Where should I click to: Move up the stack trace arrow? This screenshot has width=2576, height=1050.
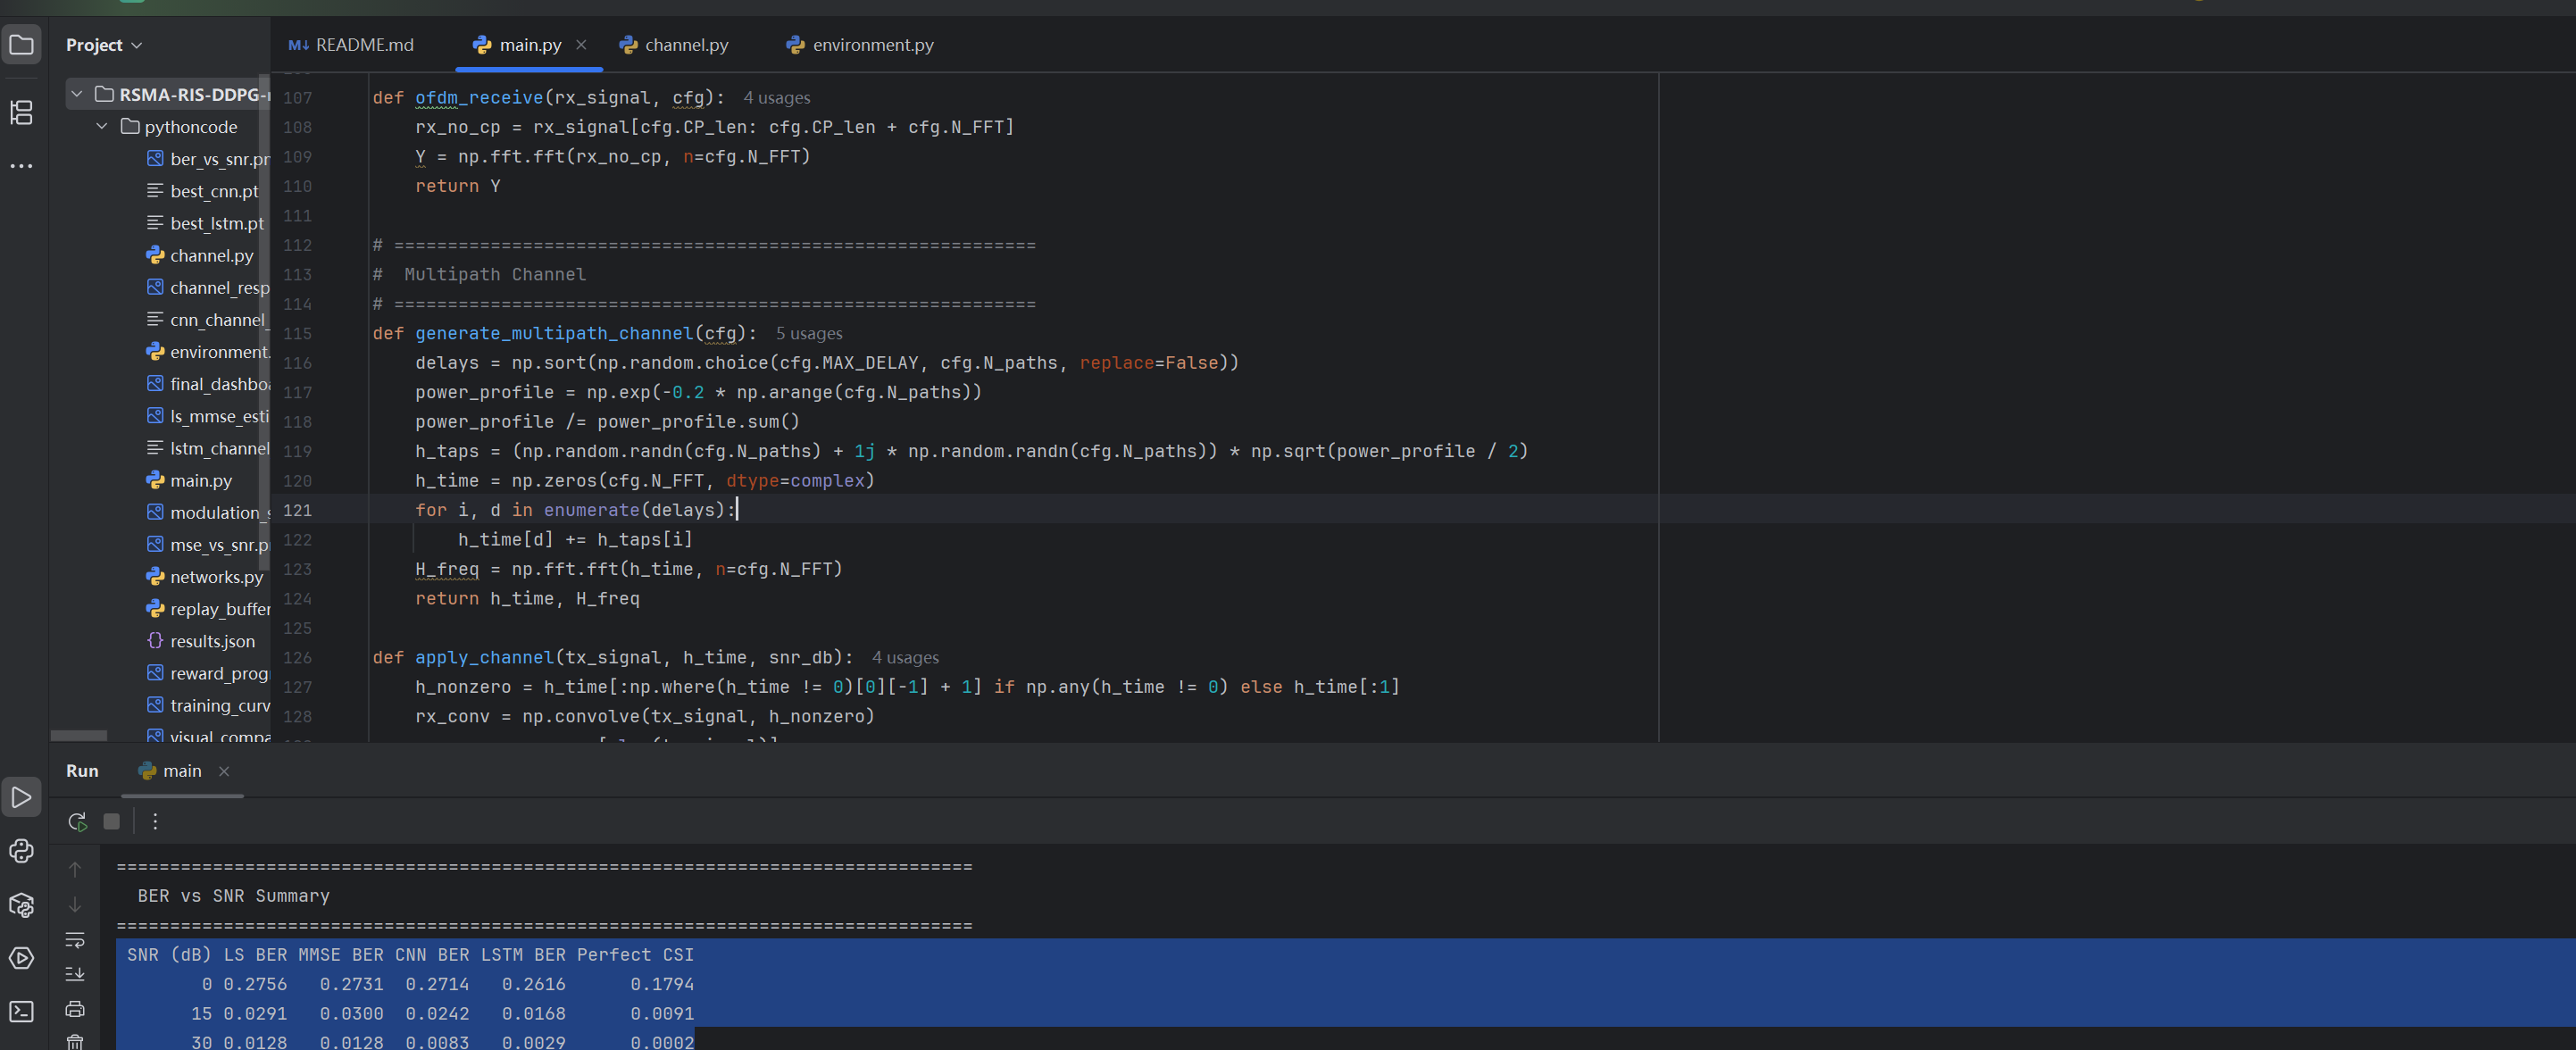click(75, 869)
